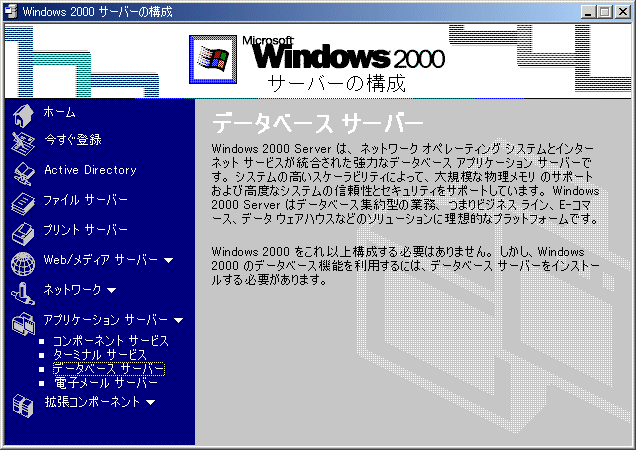Close the サーバーの構成 window
The image size is (636, 450).
623,12
